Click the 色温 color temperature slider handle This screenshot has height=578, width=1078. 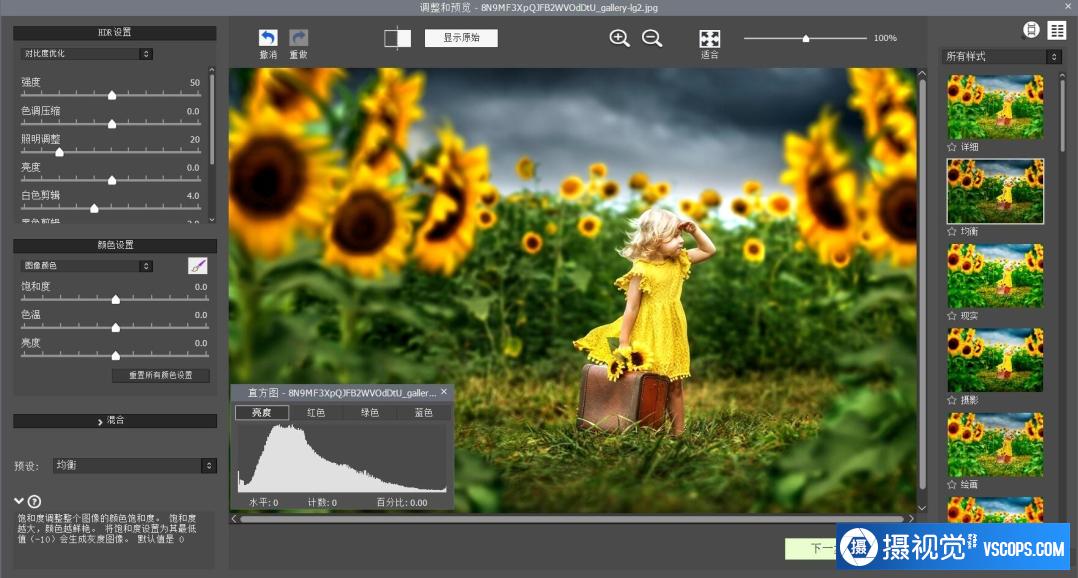click(x=116, y=327)
